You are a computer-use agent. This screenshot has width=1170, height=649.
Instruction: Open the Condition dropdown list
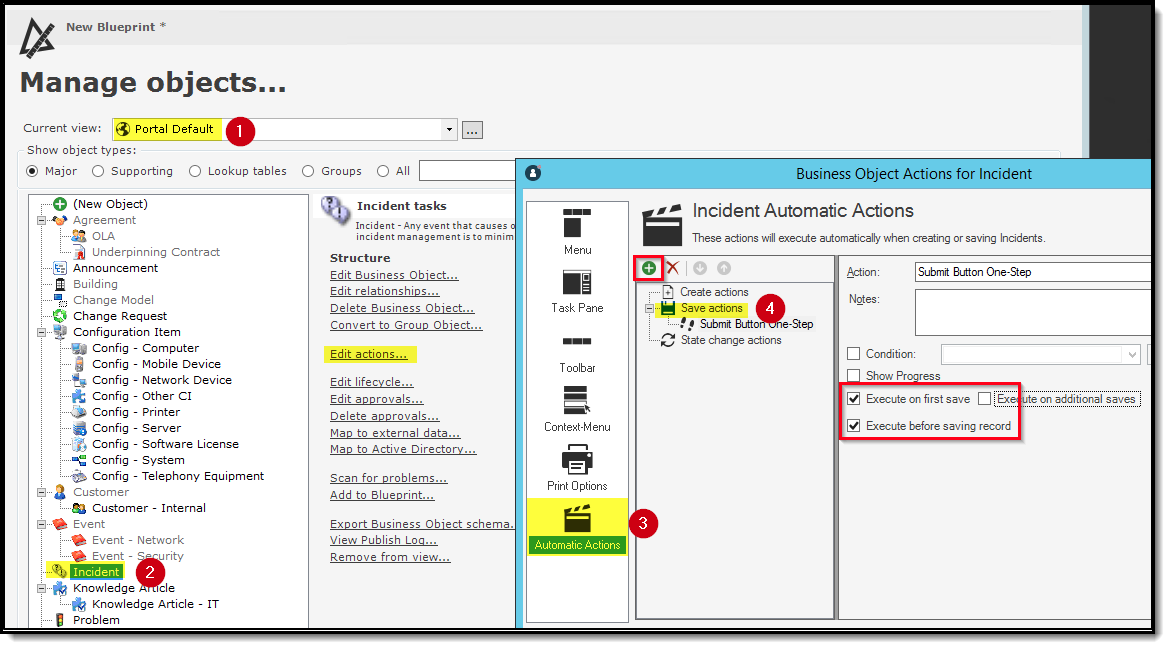pos(1131,354)
